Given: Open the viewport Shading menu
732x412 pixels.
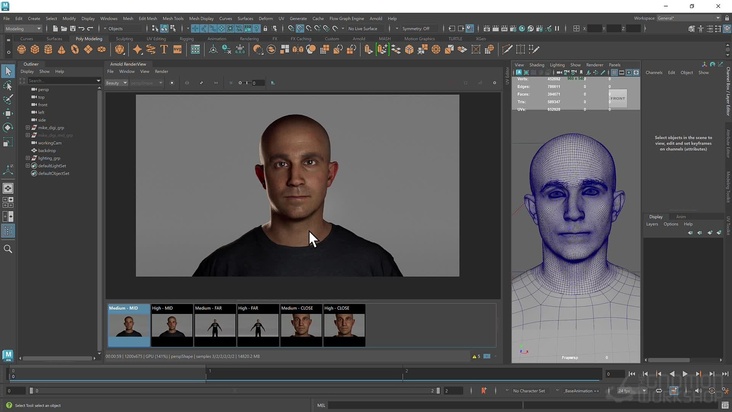Looking at the screenshot, I should coord(537,64).
